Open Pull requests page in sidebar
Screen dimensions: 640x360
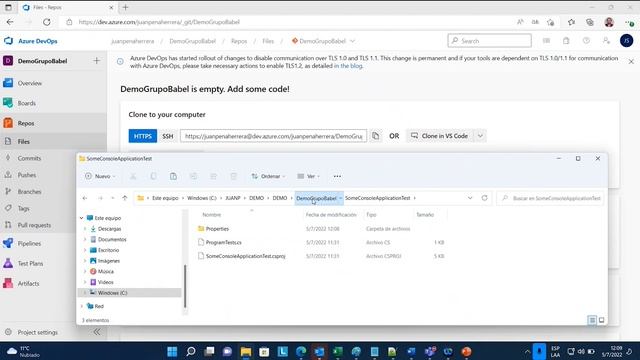coord(34,225)
